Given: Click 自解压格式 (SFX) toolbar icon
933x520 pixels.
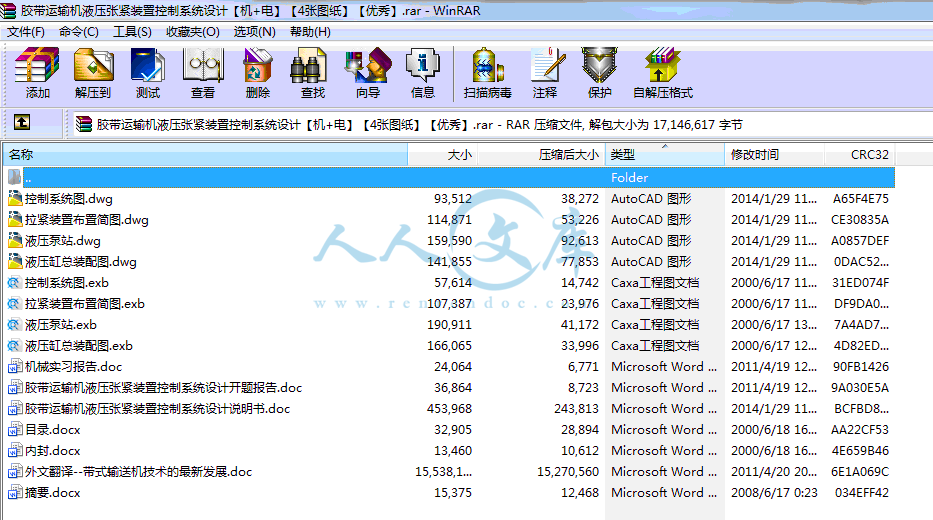Looking at the screenshot, I should pos(662,65).
